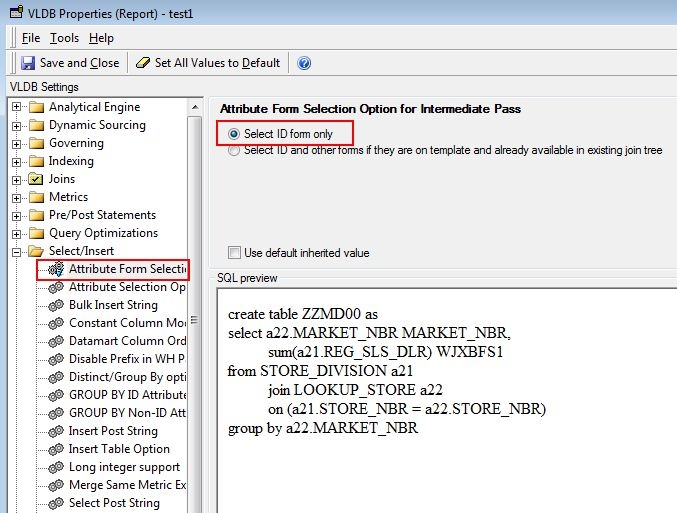
Task: Click the Select Post String gear icon
Action: pos(56,504)
